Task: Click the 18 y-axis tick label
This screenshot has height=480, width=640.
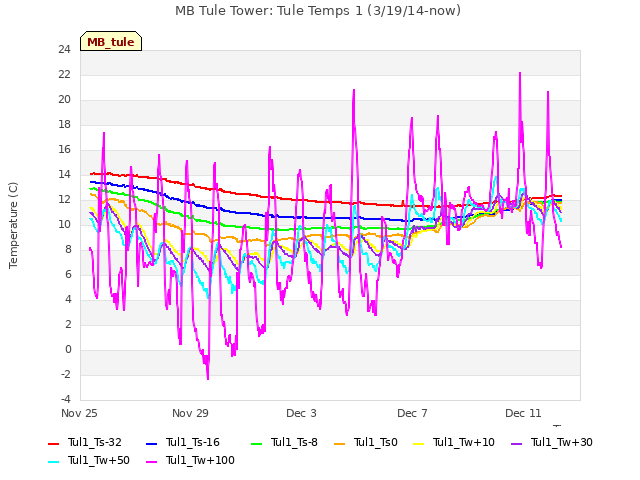Action: (x=64, y=124)
